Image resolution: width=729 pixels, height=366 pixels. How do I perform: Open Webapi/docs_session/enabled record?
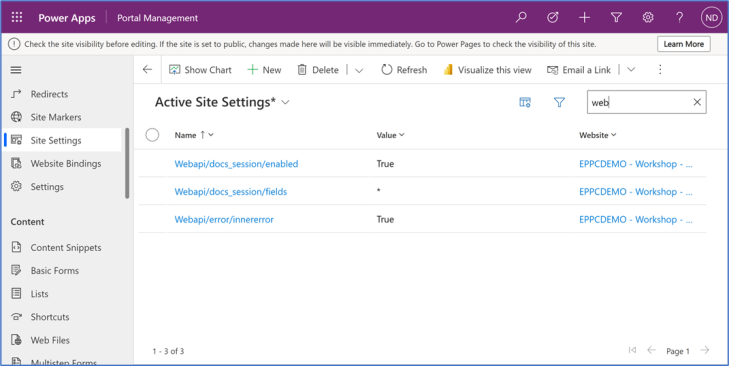236,164
